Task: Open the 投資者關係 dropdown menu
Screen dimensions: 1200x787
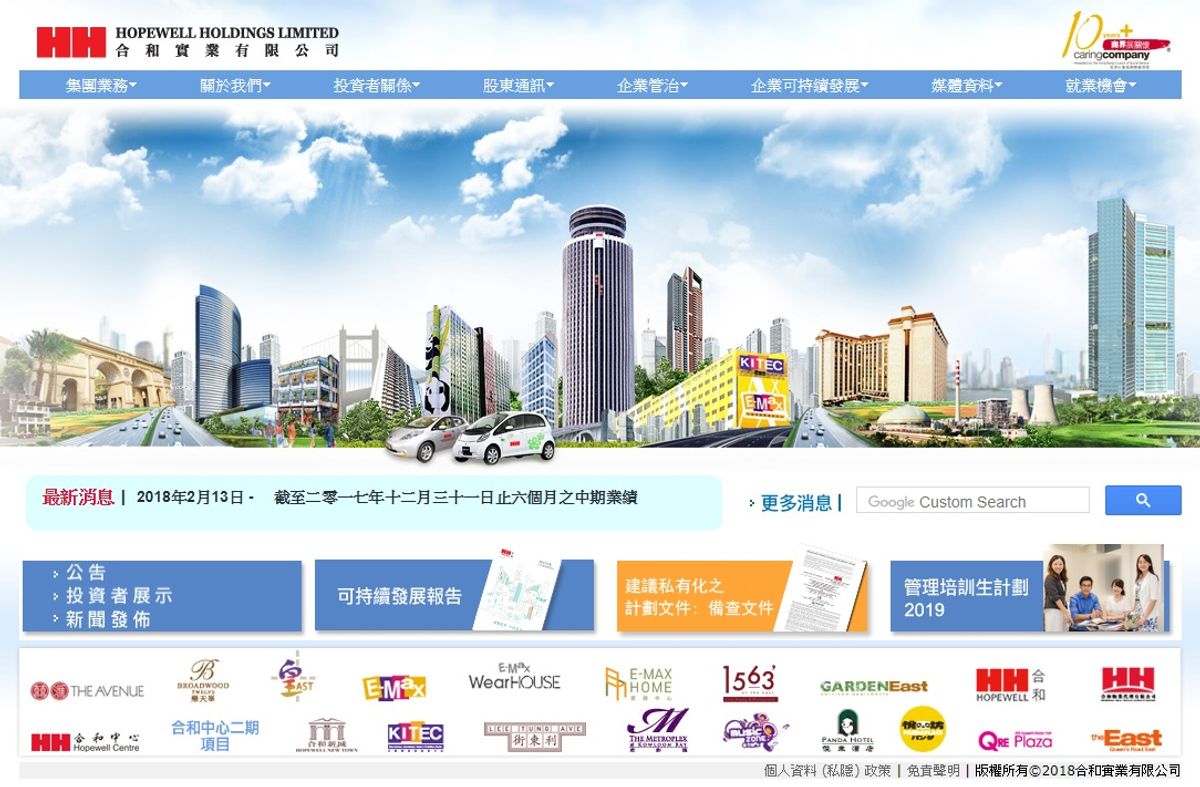Action: pos(377,86)
